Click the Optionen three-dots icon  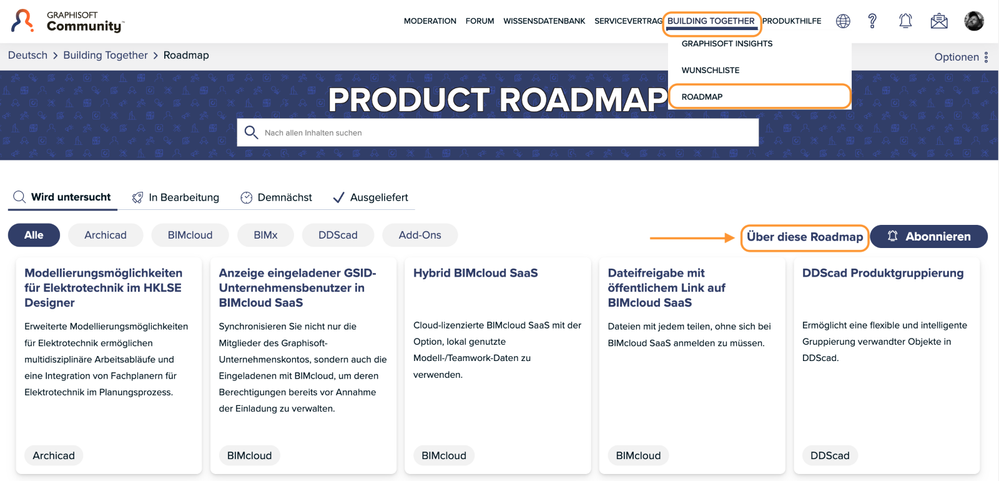(986, 57)
